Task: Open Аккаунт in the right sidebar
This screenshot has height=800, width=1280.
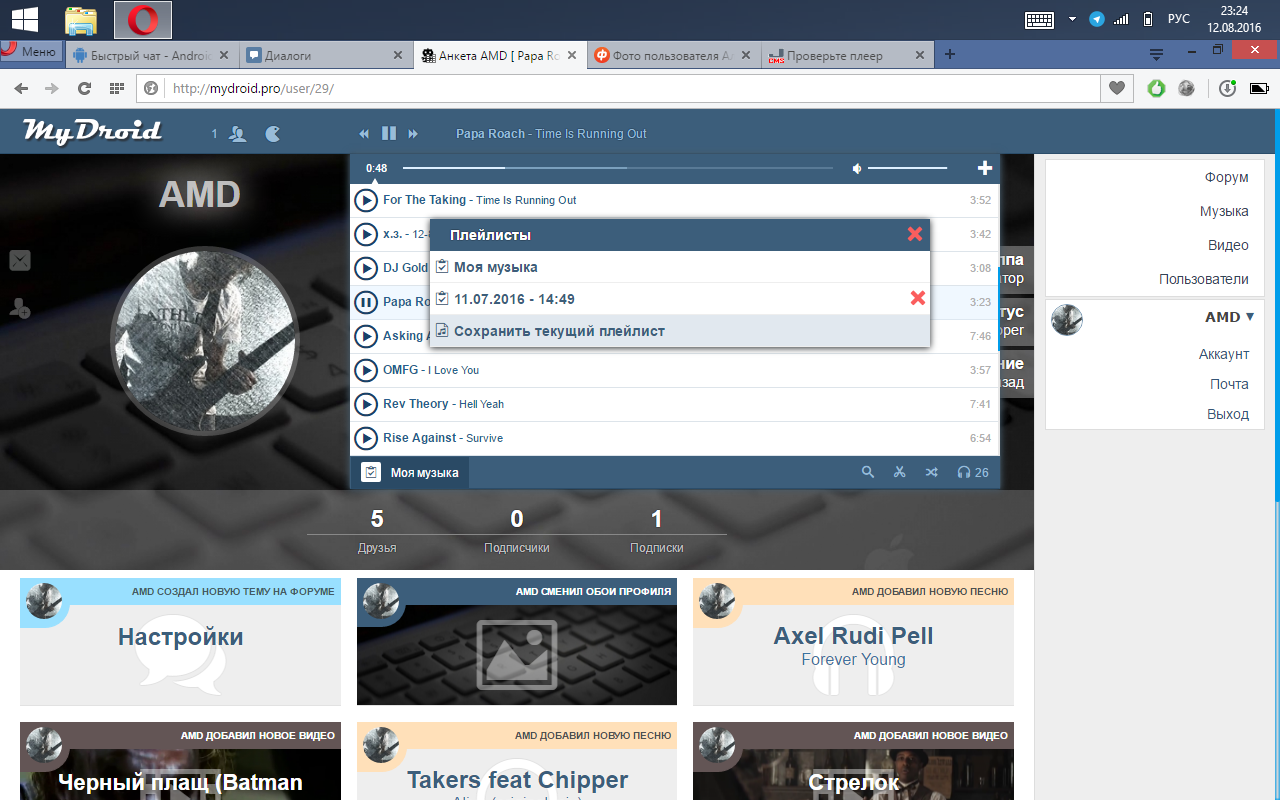Action: 1224,354
